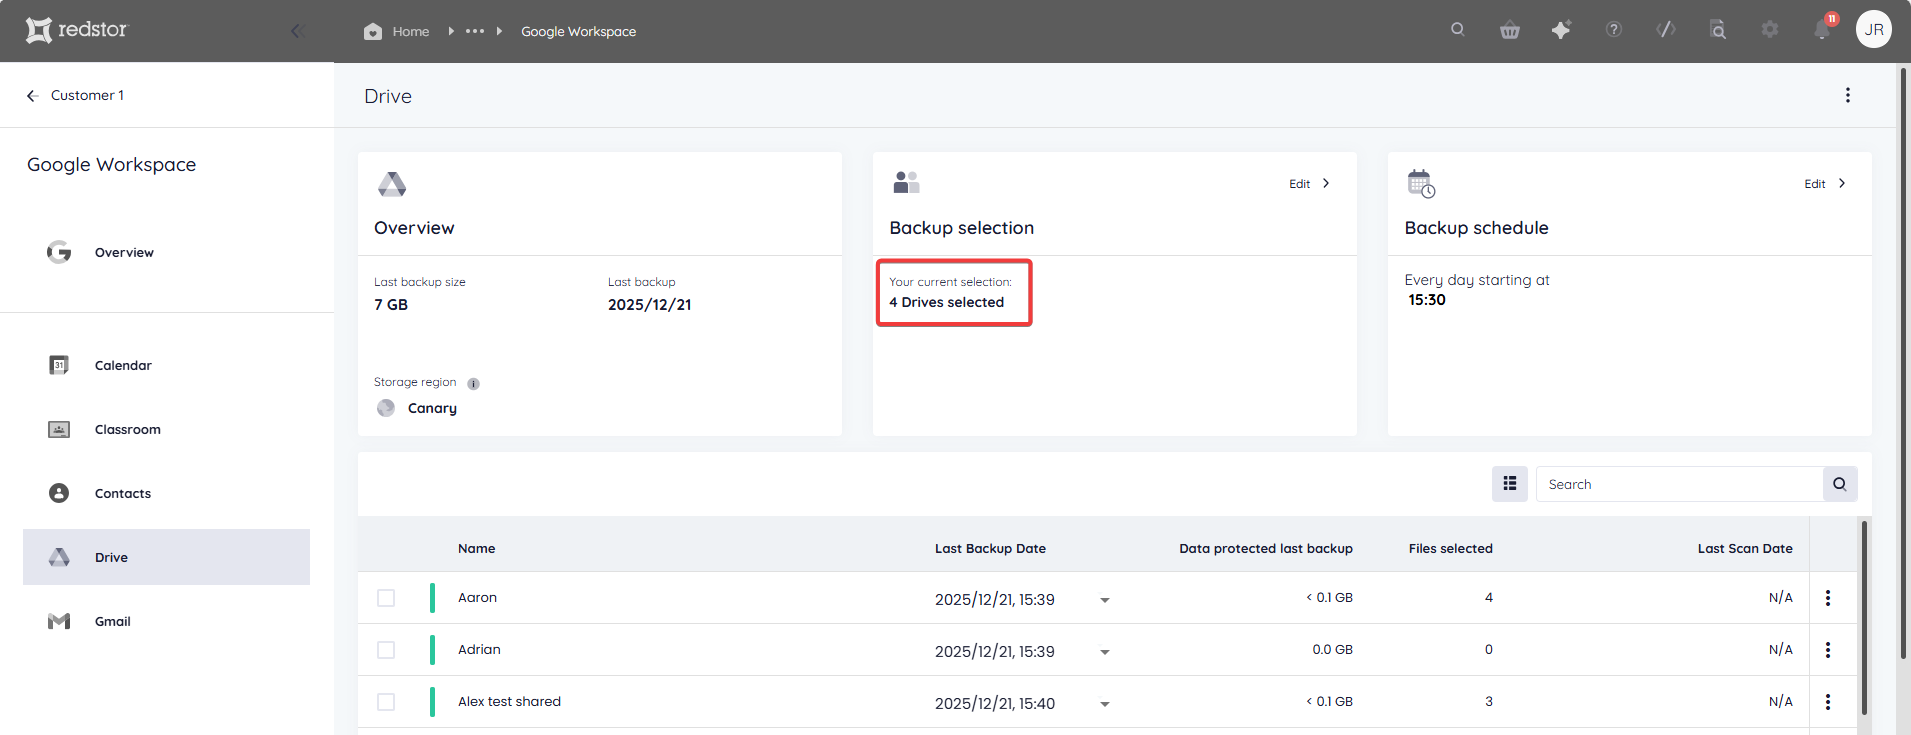Click Edit on the Backup schedule card
Image resolution: width=1911 pixels, height=735 pixels.
[x=1825, y=184]
